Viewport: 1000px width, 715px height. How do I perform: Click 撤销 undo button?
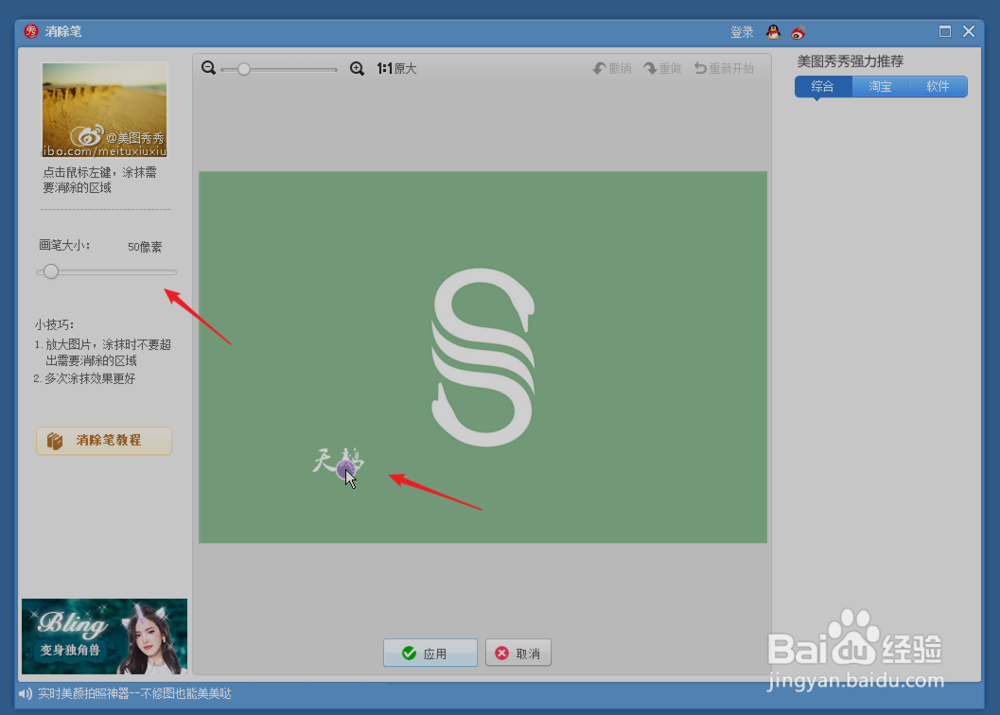612,68
